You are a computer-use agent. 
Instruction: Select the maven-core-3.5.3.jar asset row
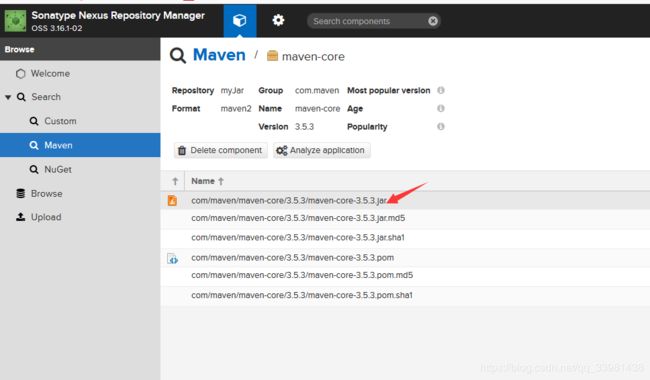click(405, 201)
